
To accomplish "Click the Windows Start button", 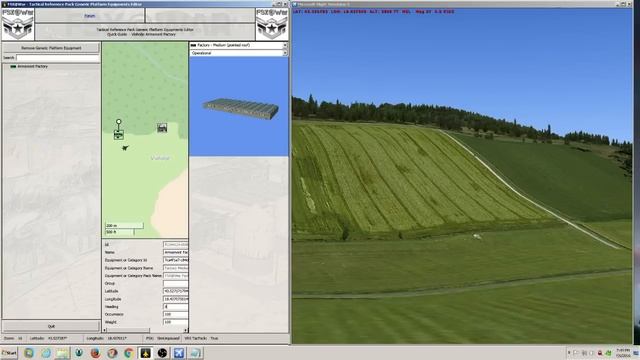I will [9, 353].
